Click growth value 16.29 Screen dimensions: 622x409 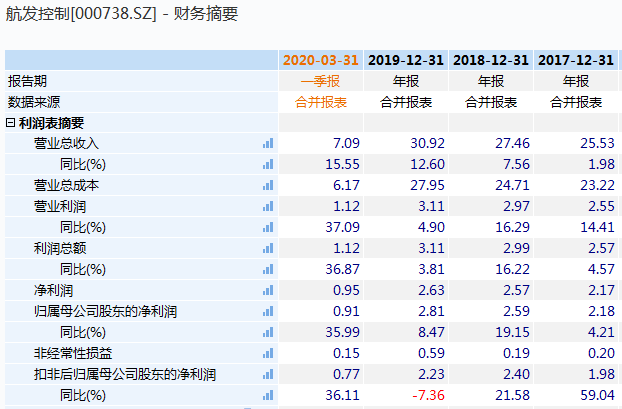pos(513,227)
